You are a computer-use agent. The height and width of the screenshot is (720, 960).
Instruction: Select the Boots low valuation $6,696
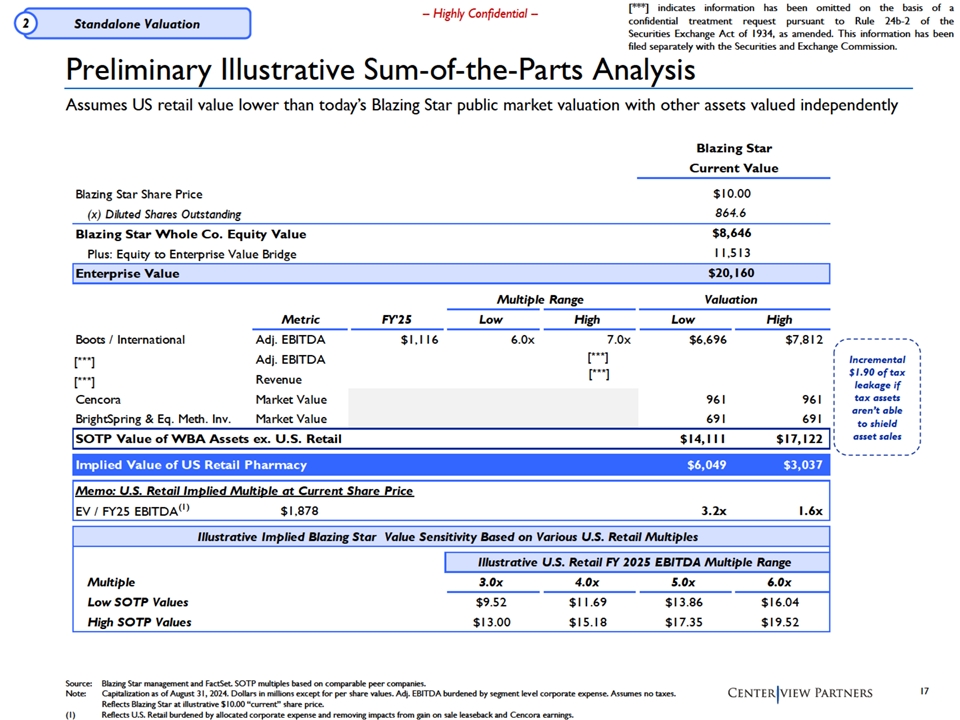[x=708, y=339]
